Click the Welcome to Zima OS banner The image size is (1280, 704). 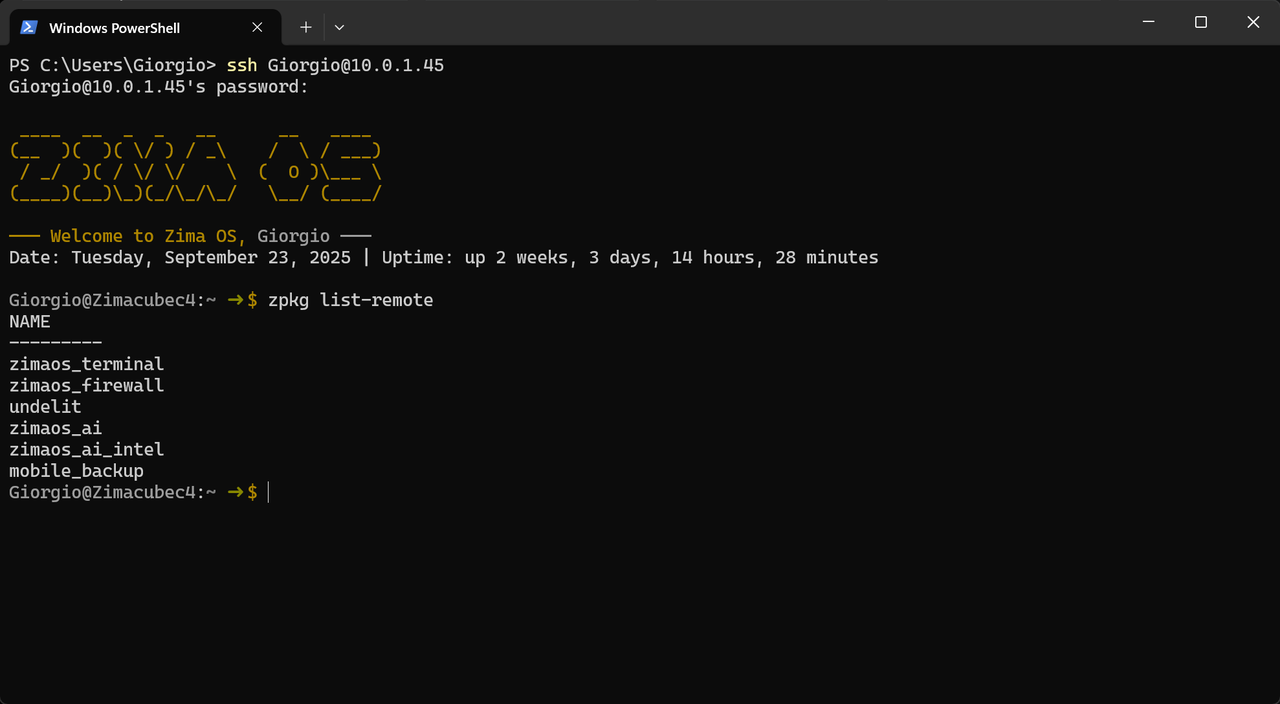[190, 236]
